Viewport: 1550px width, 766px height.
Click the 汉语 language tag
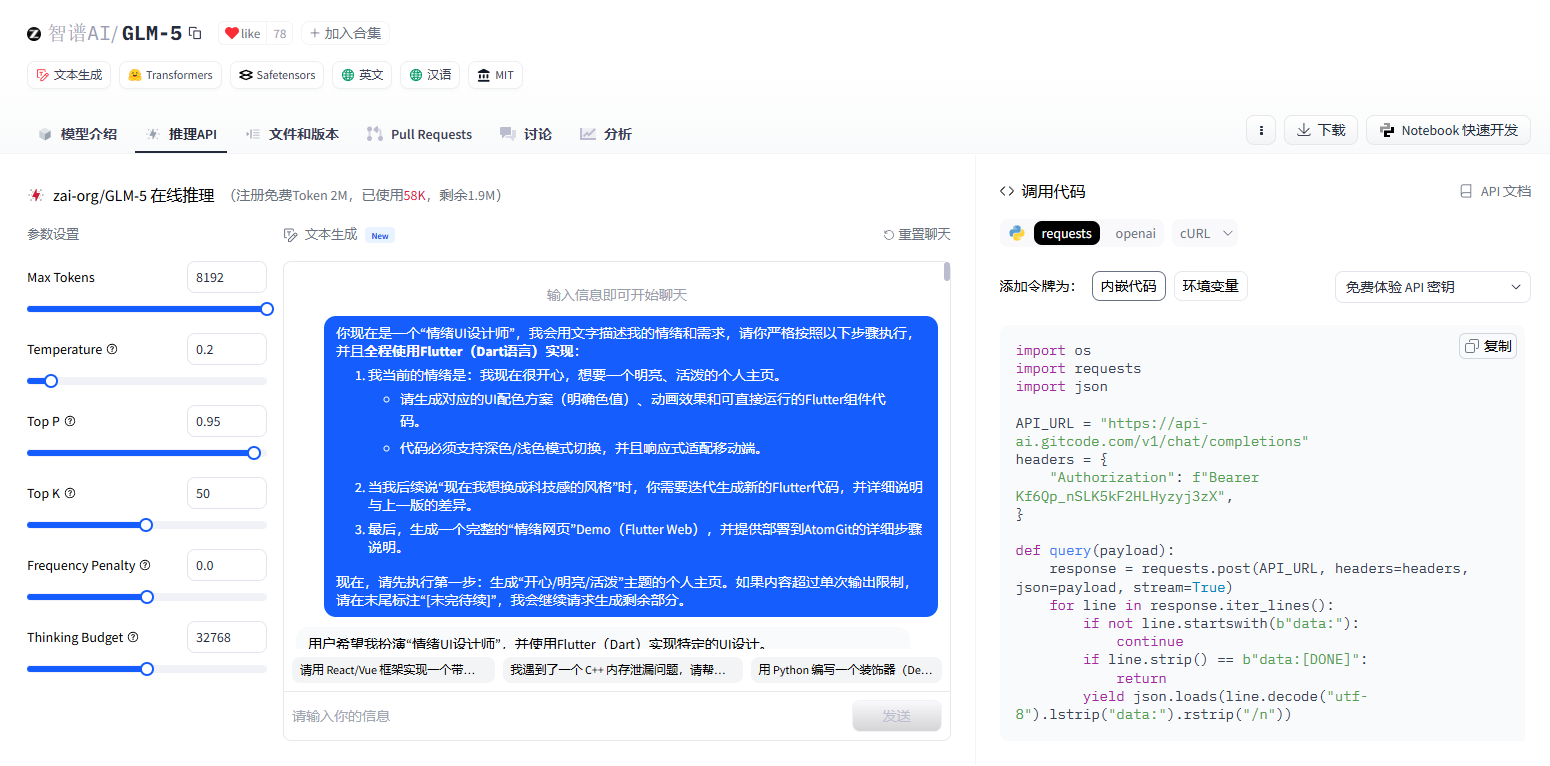pos(430,75)
